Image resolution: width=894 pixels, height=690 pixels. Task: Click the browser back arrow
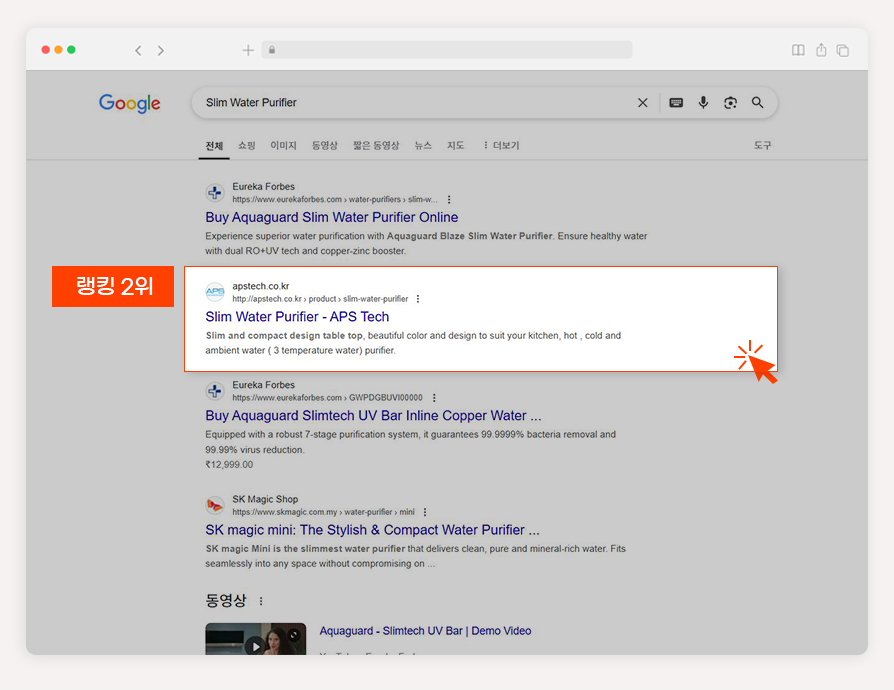tap(138, 50)
